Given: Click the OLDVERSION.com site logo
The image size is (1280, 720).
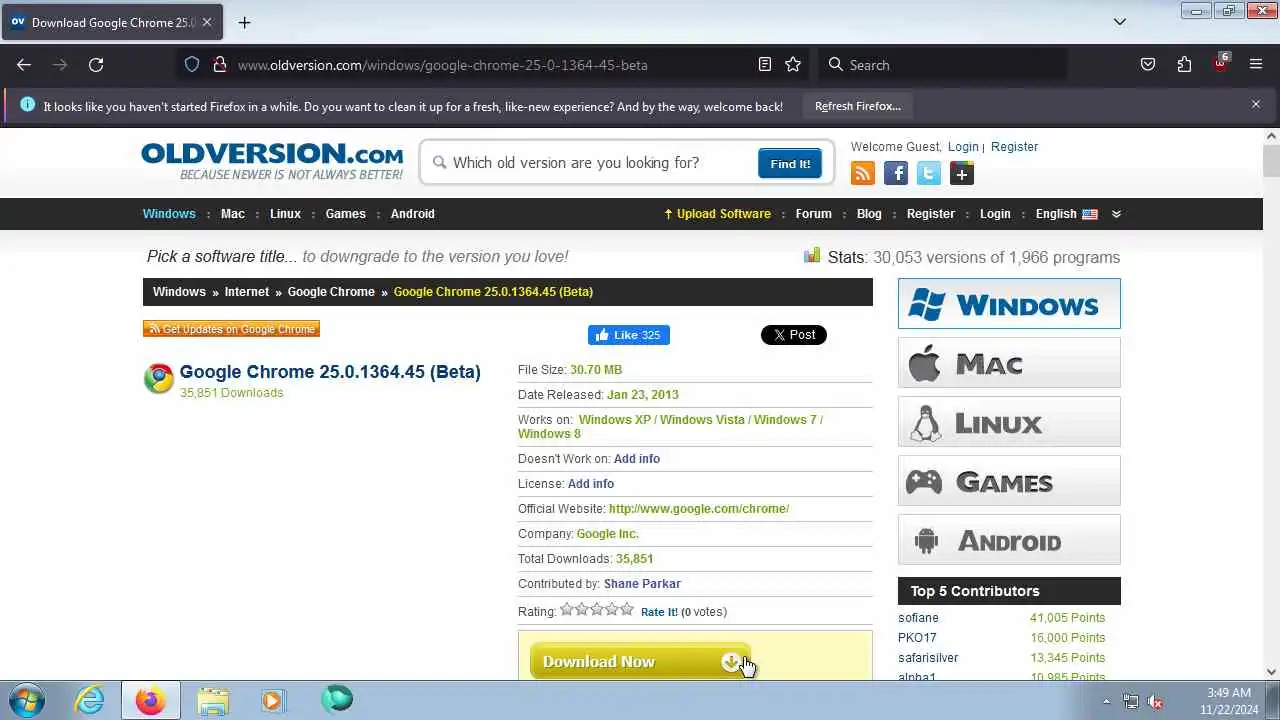Looking at the screenshot, I should coord(272,161).
